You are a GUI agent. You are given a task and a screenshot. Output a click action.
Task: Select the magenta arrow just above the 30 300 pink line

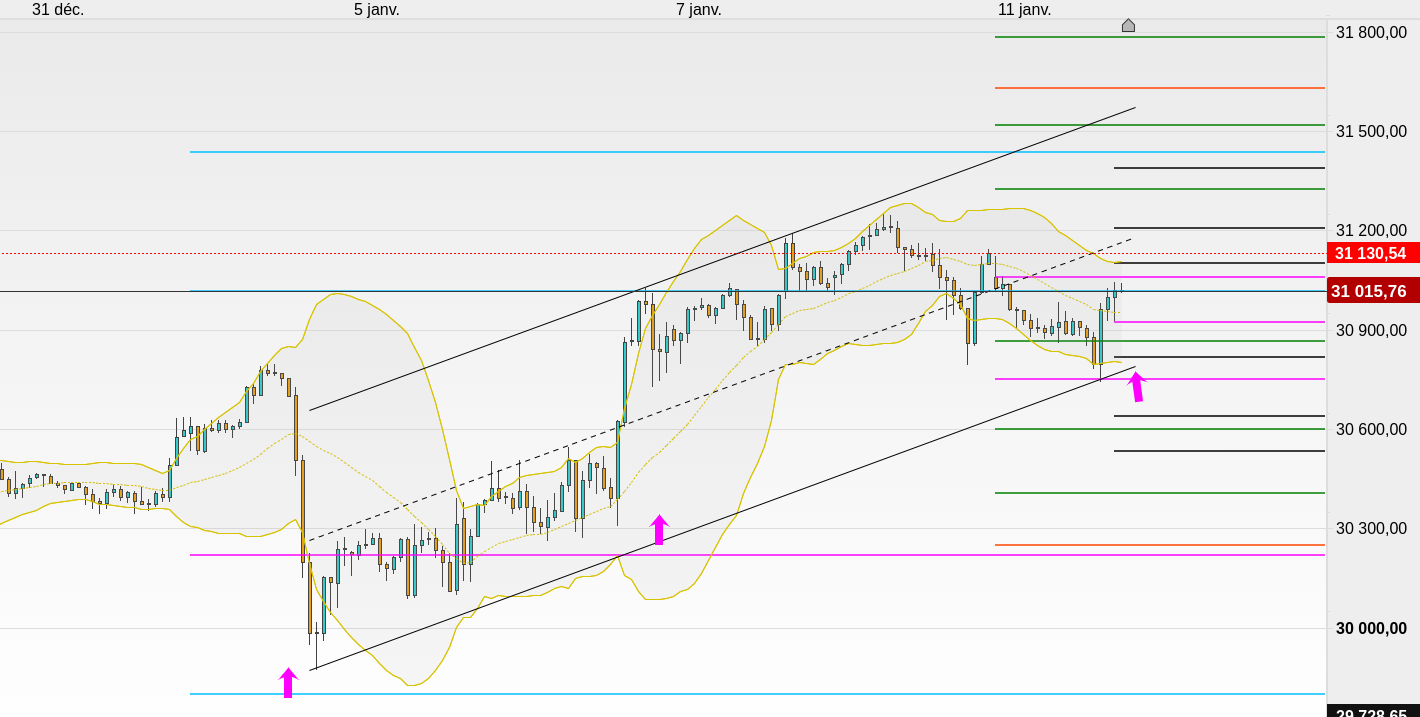coord(659,530)
